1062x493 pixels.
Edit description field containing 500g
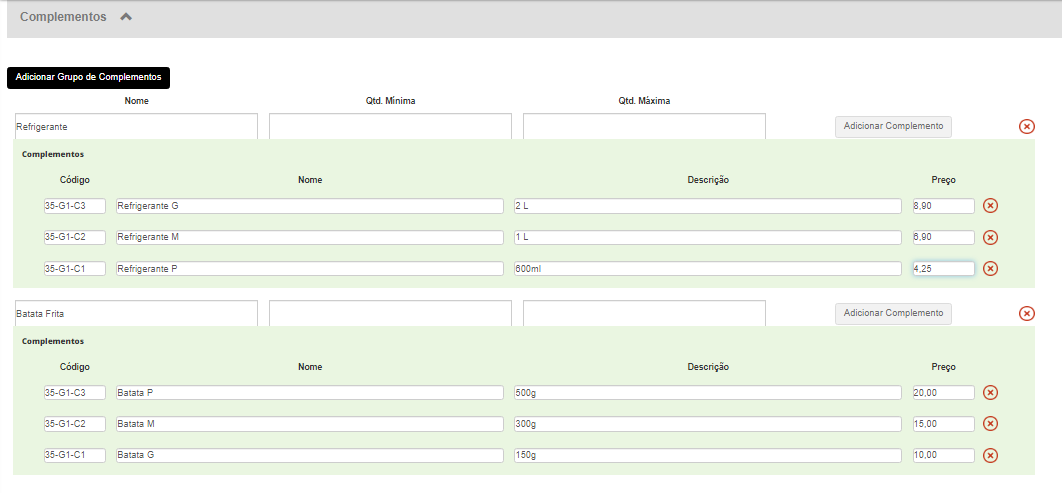708,393
